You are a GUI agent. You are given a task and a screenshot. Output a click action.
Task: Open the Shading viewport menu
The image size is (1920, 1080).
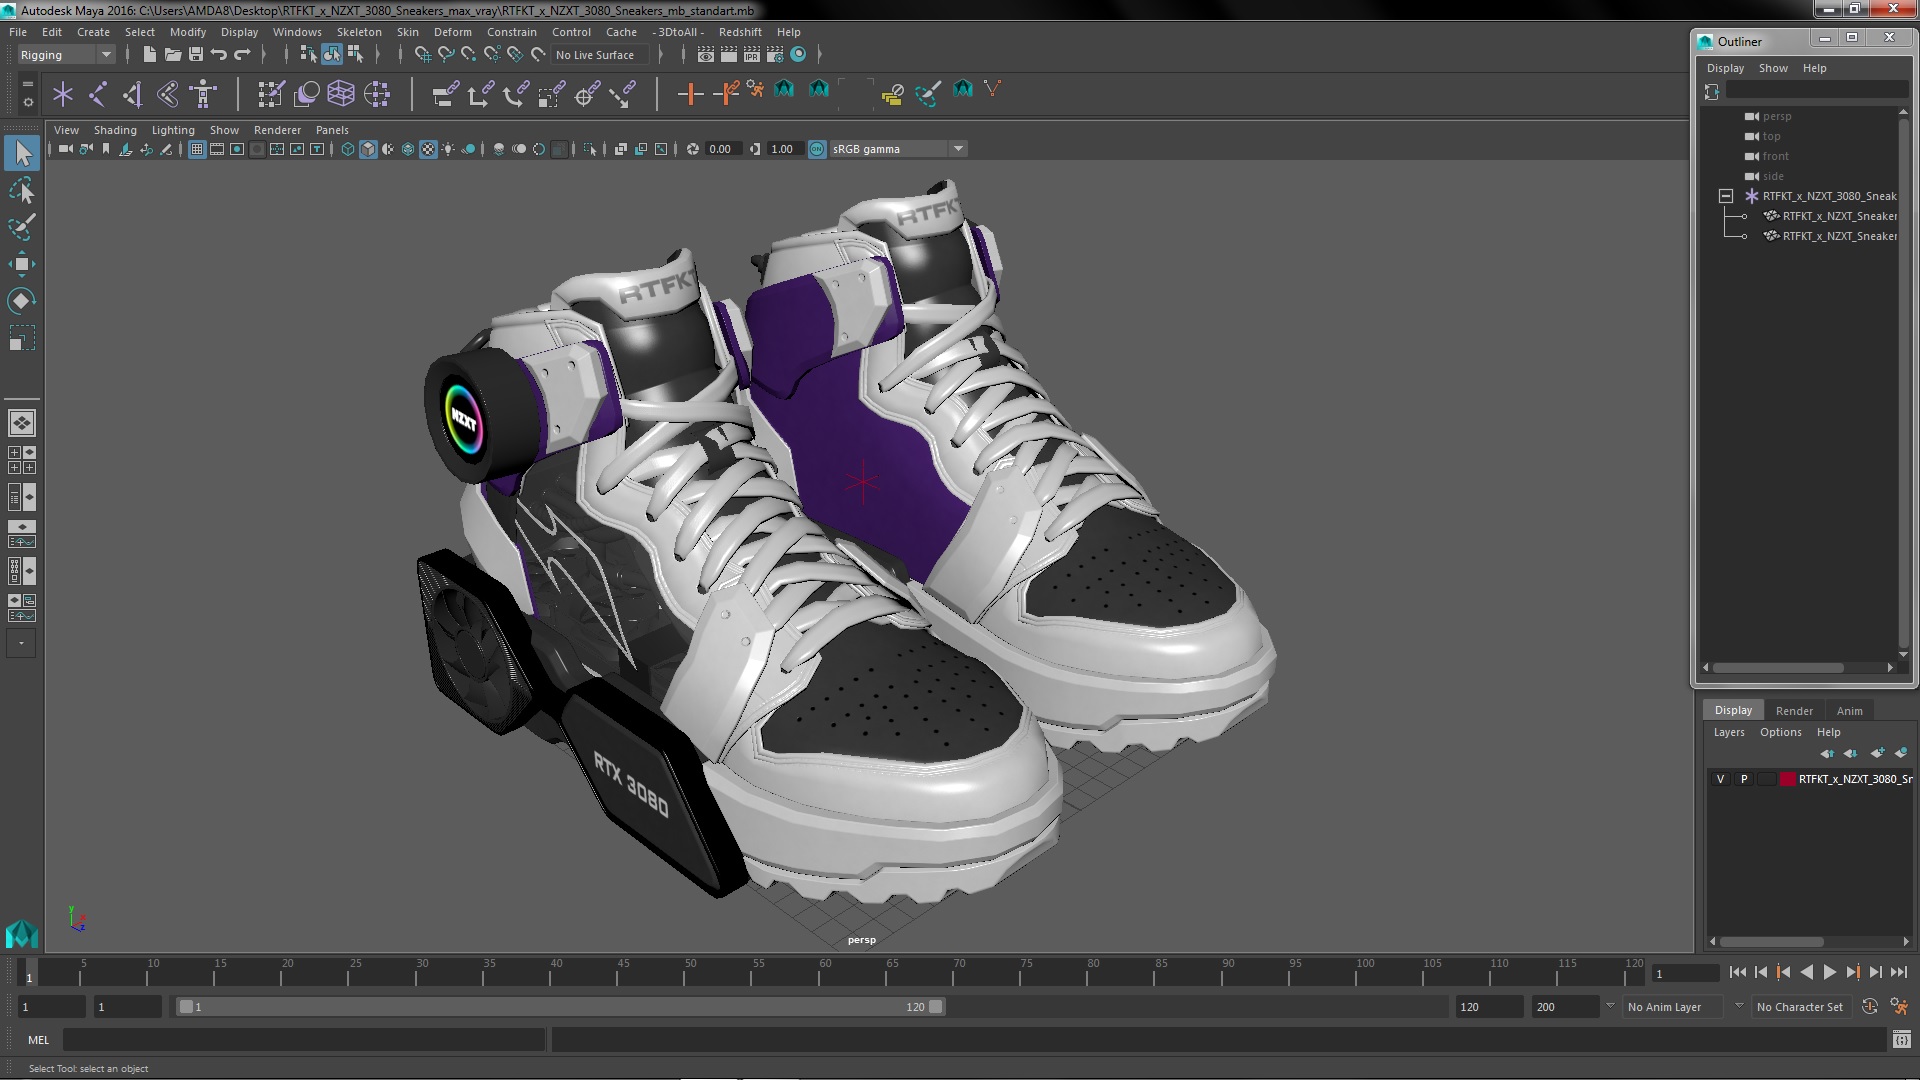(x=115, y=130)
